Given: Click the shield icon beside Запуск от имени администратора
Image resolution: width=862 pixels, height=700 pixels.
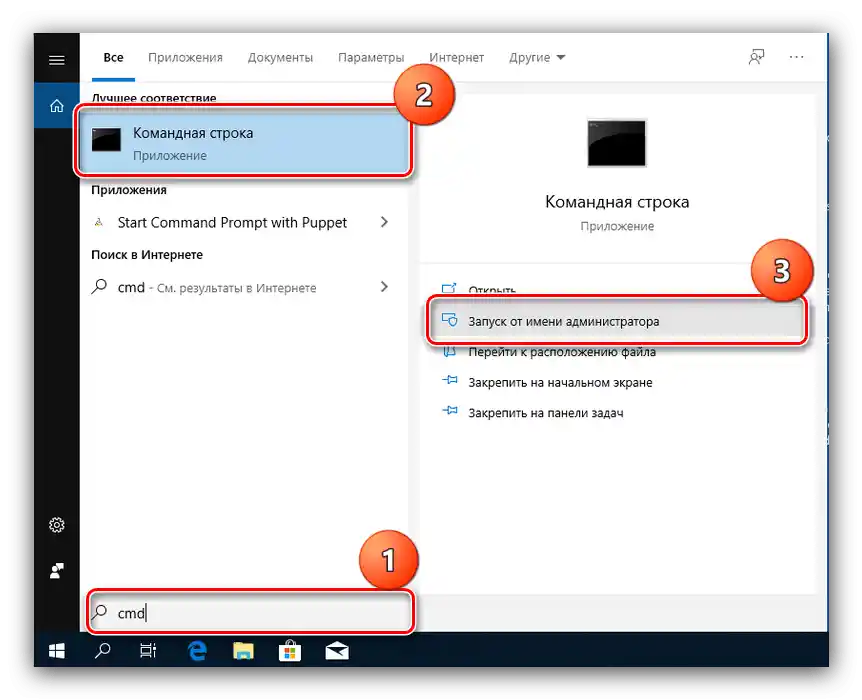Looking at the screenshot, I should point(450,319).
